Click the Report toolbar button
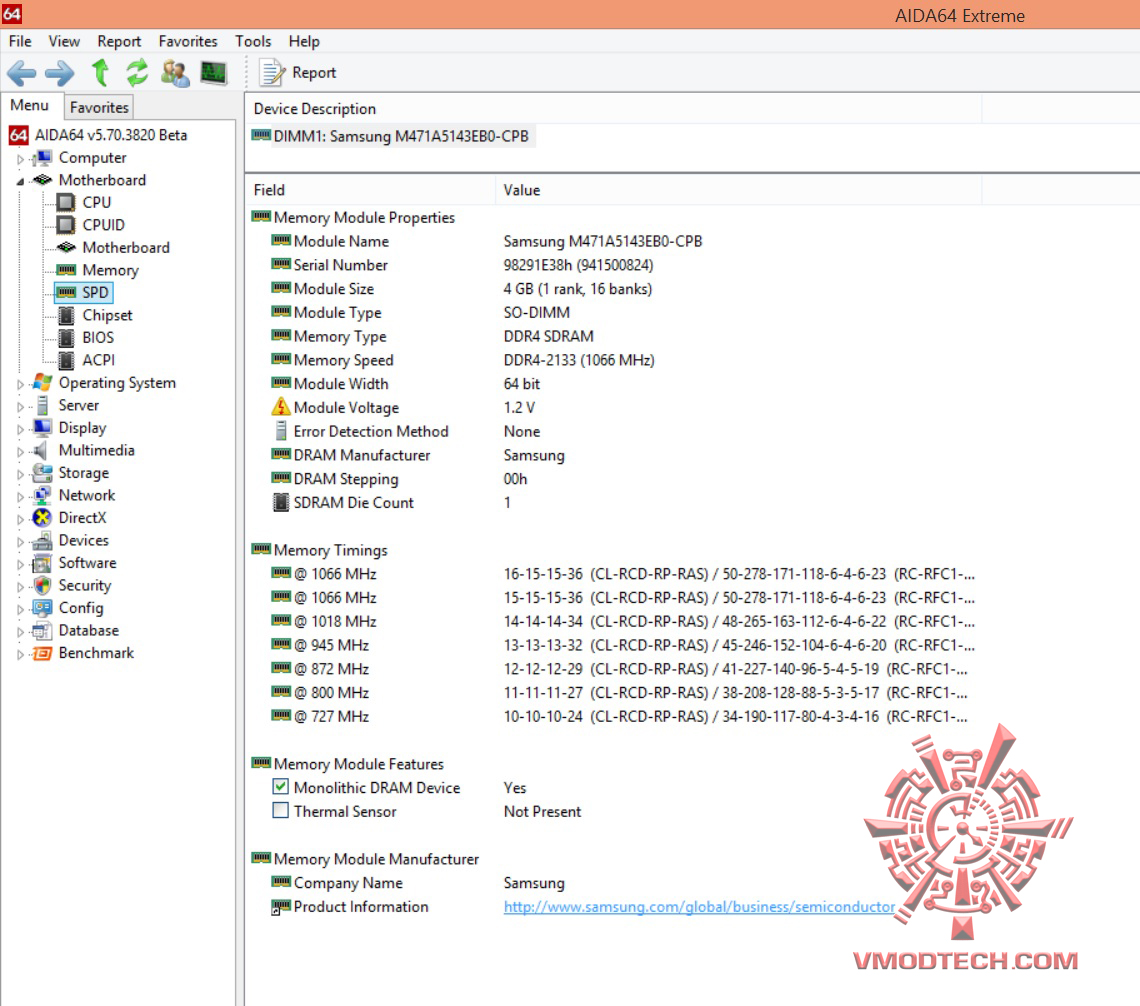This screenshot has width=1140, height=1006. [297, 73]
